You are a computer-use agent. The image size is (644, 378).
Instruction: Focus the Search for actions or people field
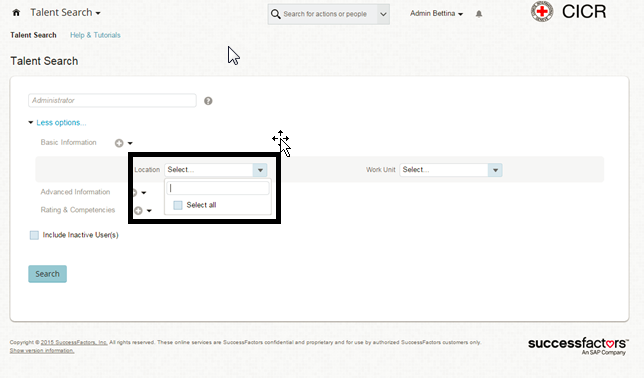(324, 14)
